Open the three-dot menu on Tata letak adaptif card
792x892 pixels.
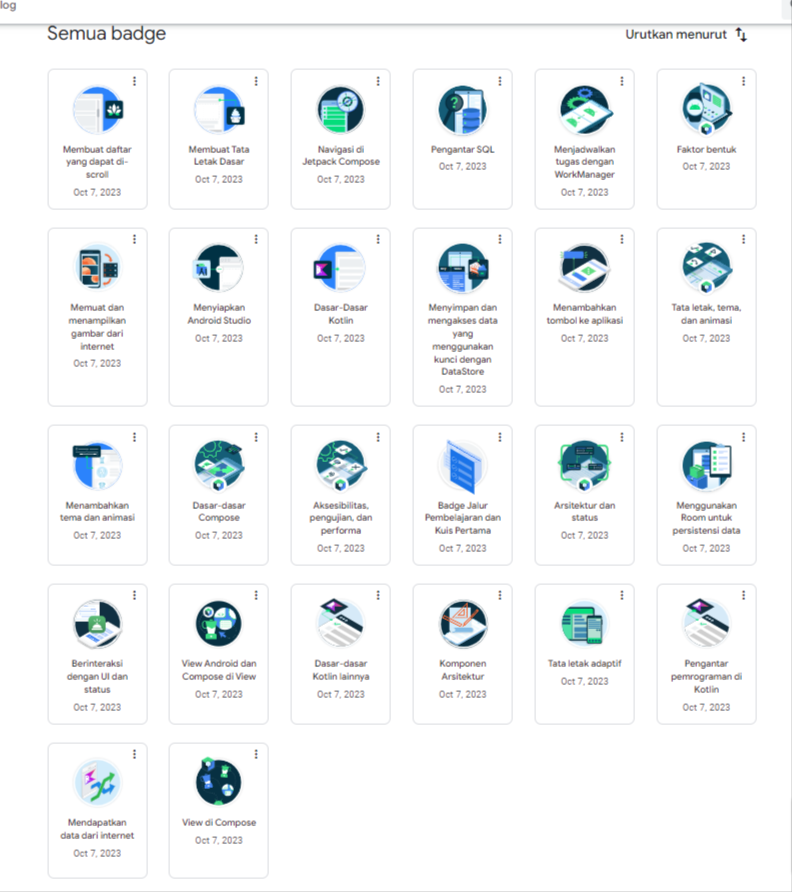[622, 595]
